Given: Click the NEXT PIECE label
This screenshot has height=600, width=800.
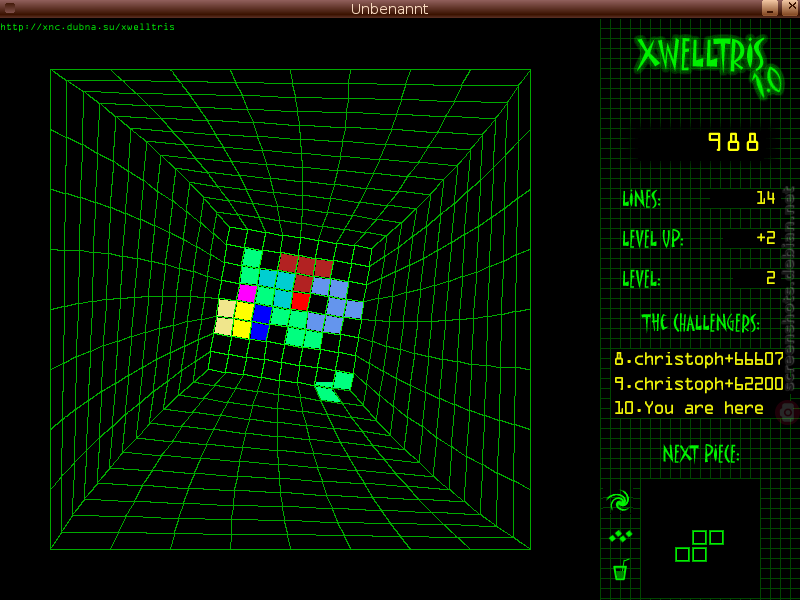Looking at the screenshot, I should point(701,454).
